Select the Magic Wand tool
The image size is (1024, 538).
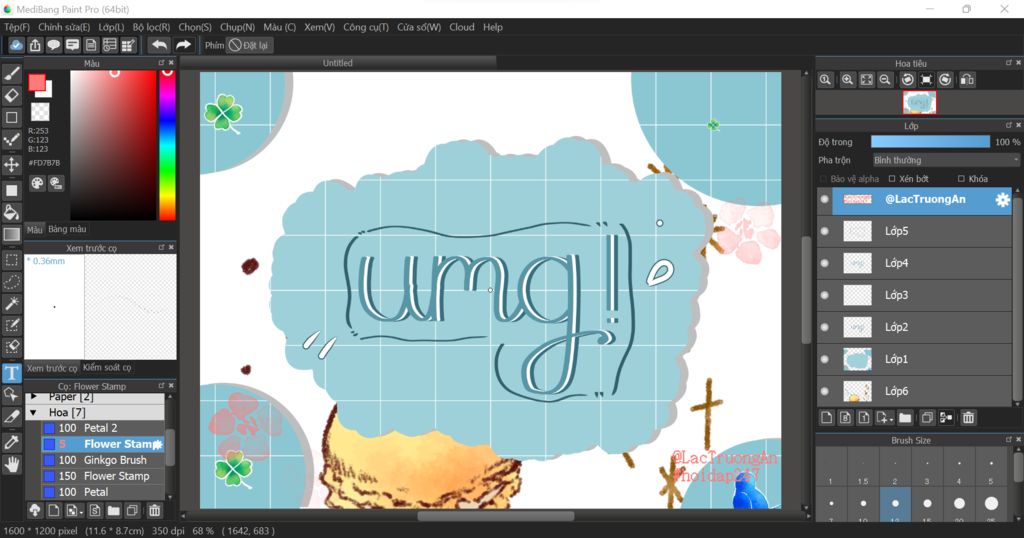(x=12, y=304)
